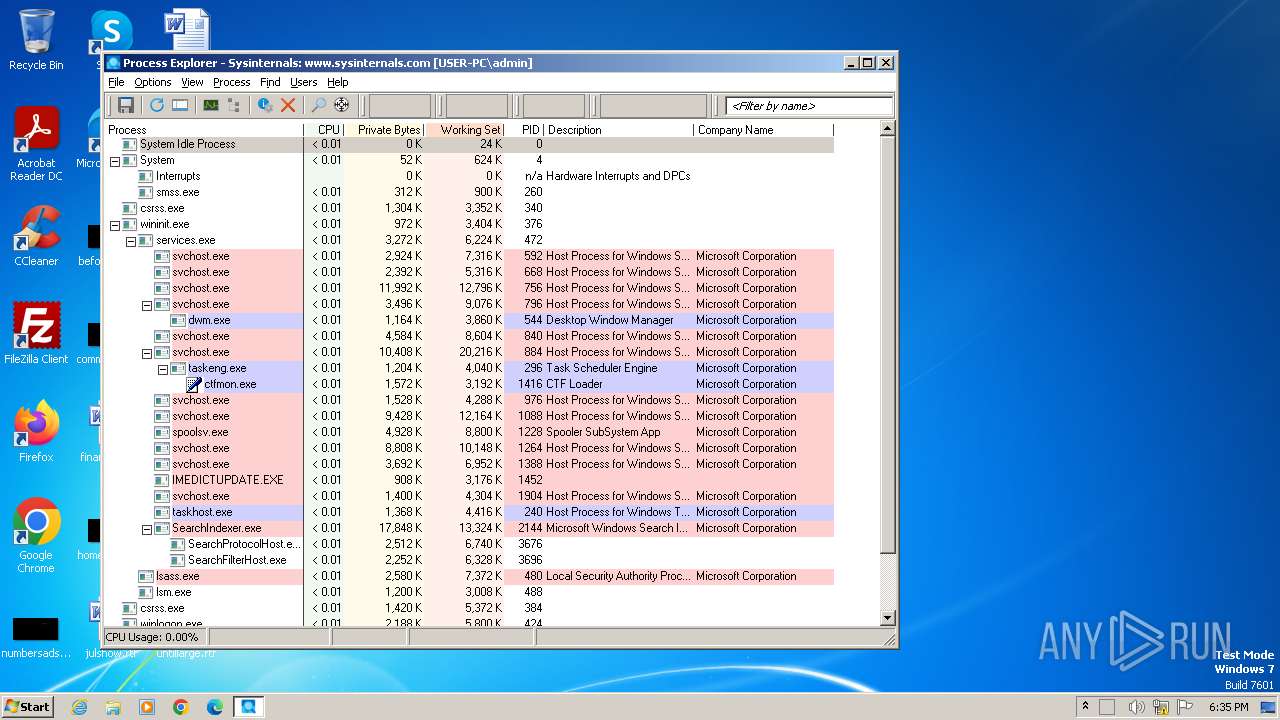Open the Google Chrome desktop shortcut

tap(36, 536)
